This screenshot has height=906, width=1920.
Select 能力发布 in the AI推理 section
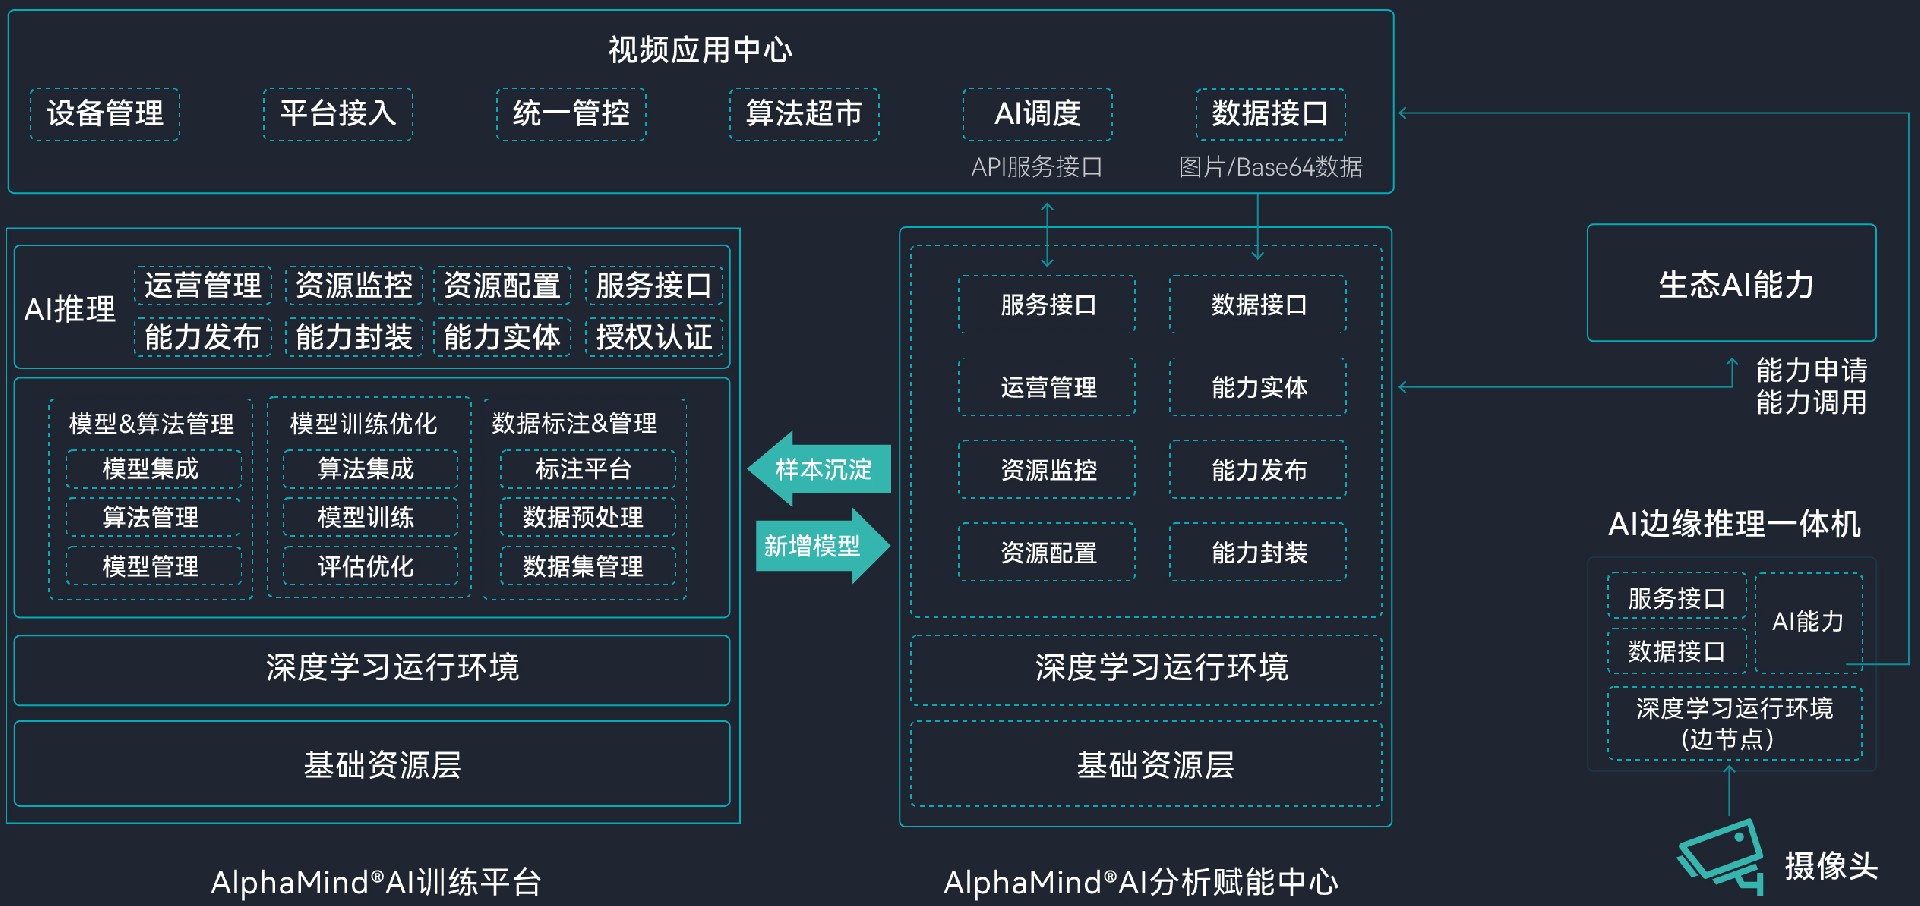click(x=203, y=337)
